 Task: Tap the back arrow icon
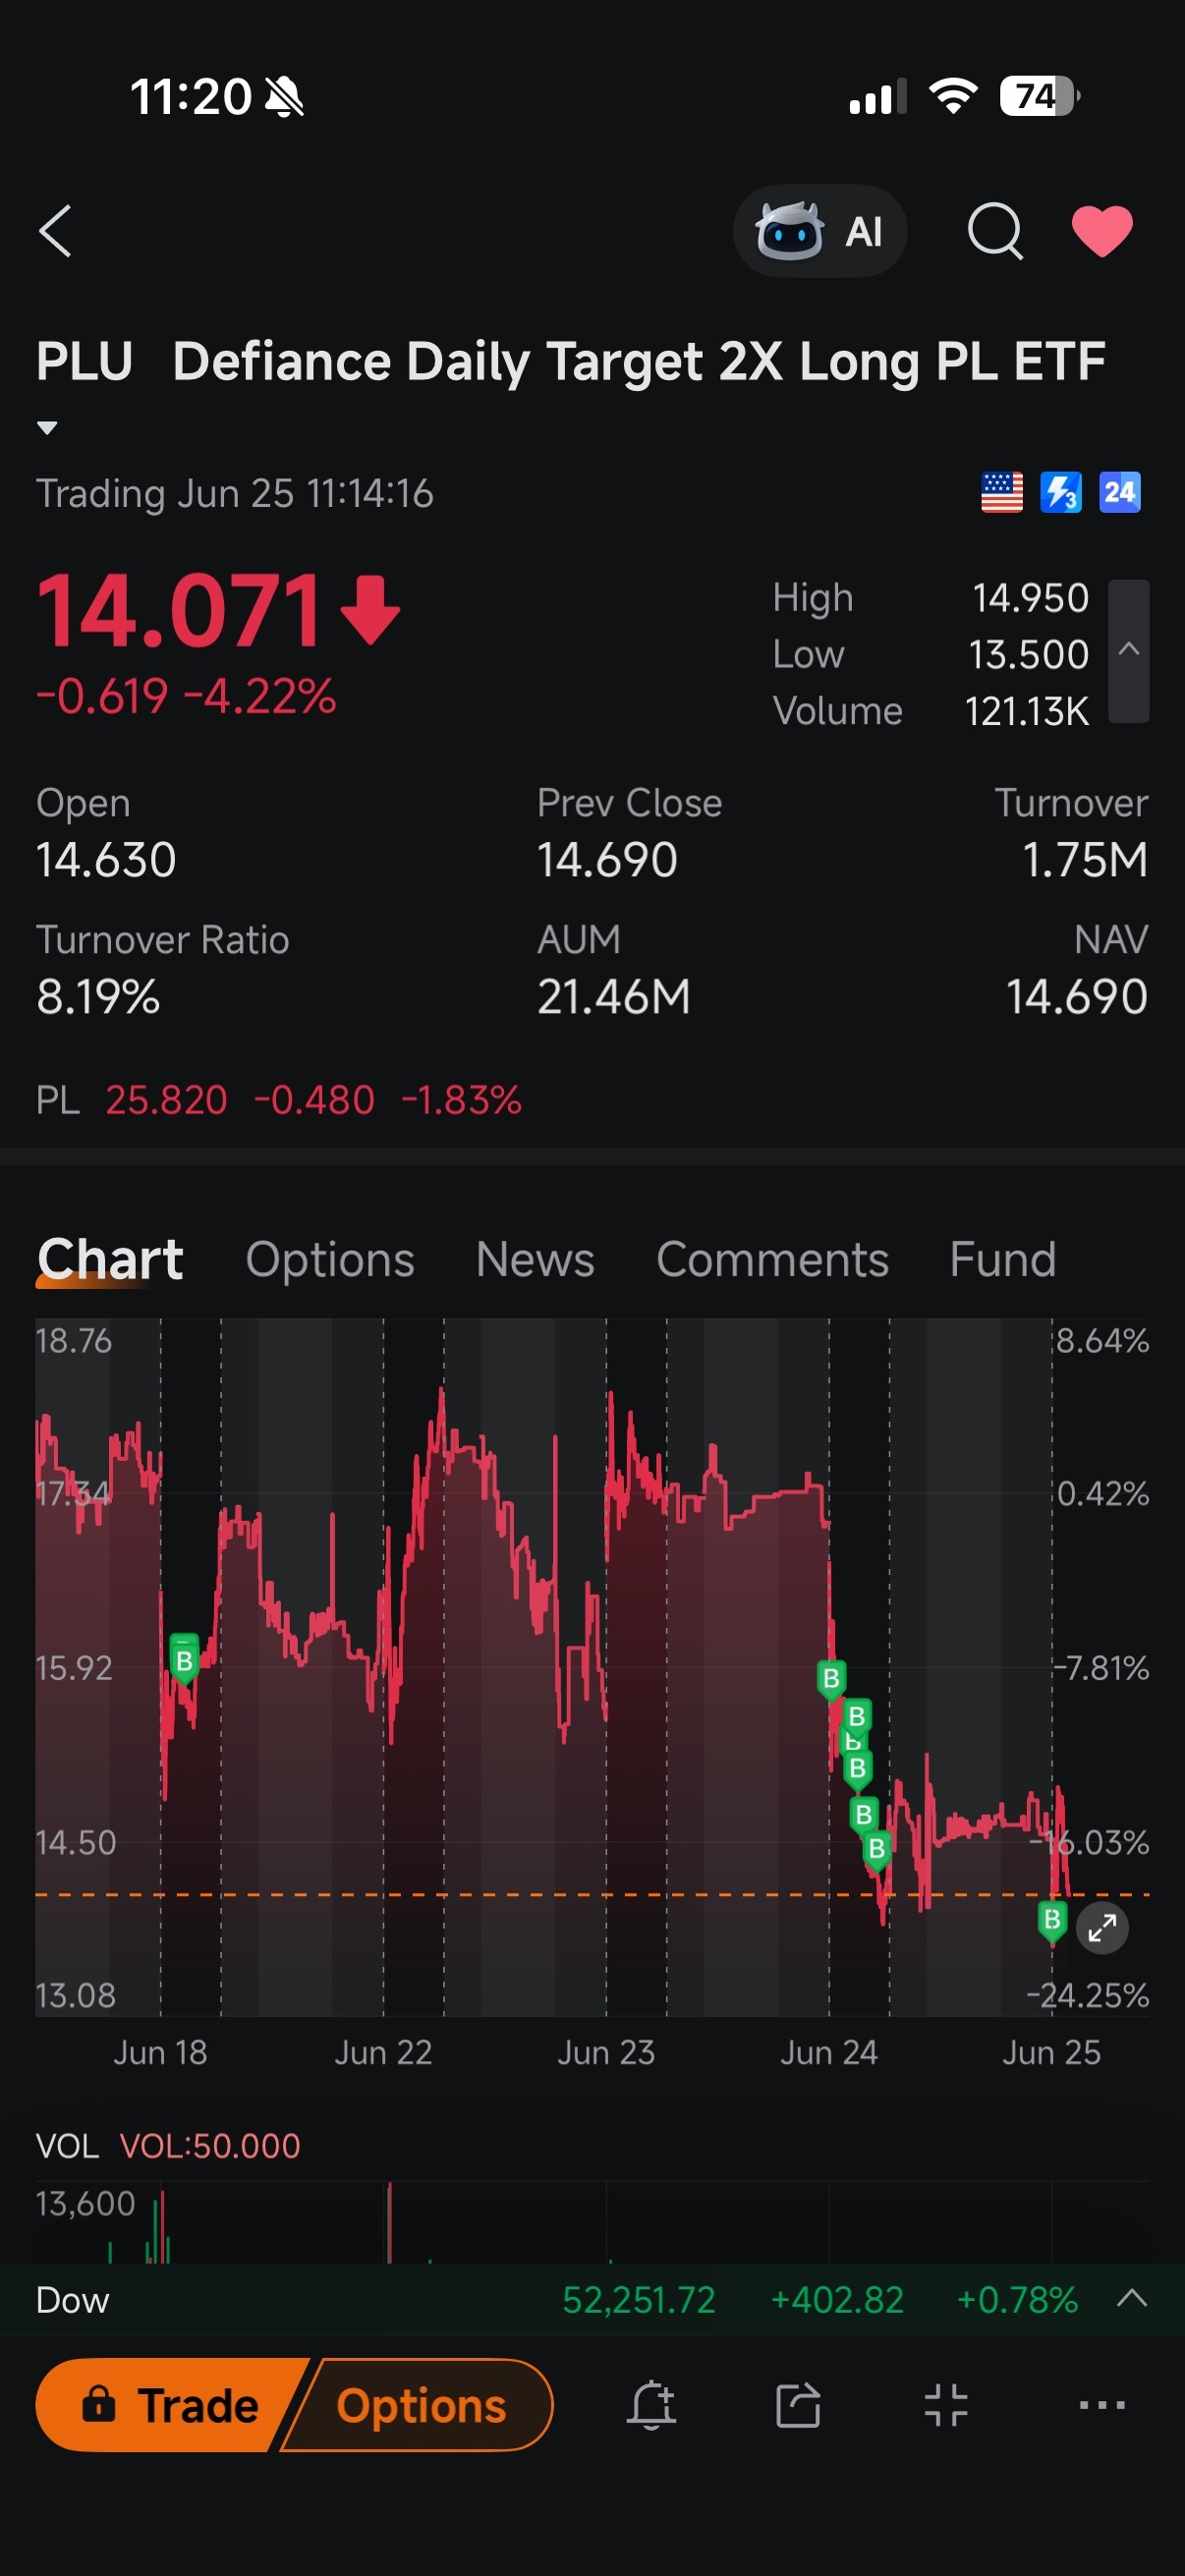(x=55, y=231)
